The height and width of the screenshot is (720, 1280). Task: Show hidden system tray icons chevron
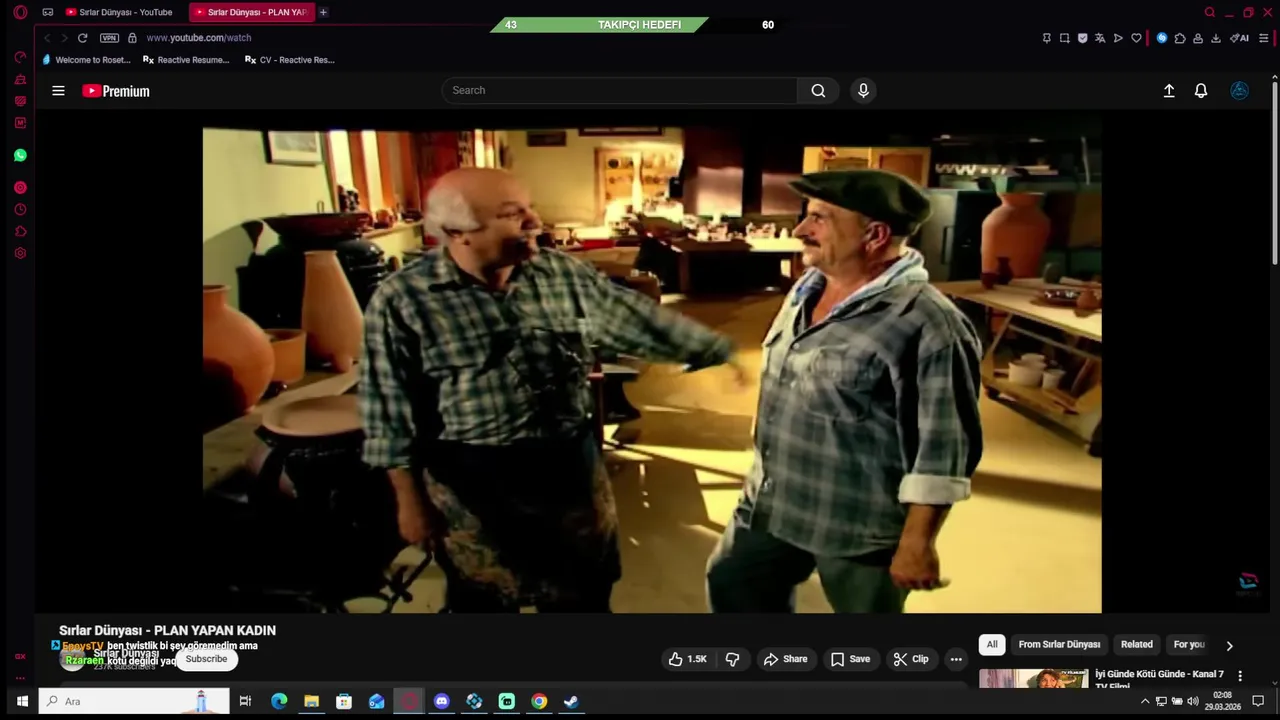click(1145, 701)
